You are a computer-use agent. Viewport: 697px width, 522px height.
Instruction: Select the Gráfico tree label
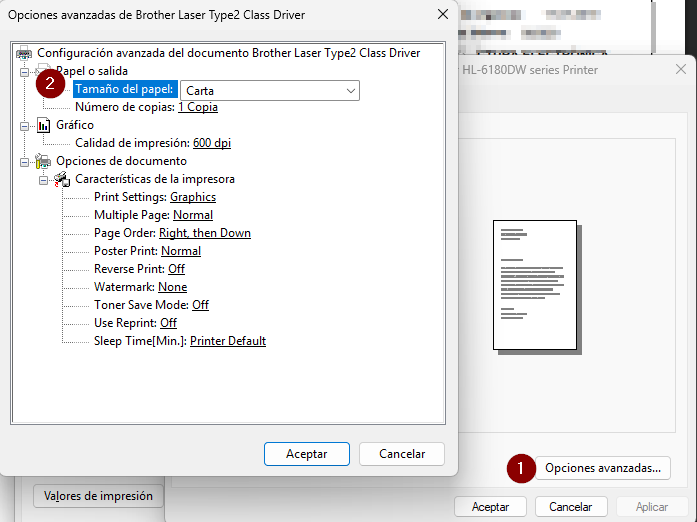[75, 125]
